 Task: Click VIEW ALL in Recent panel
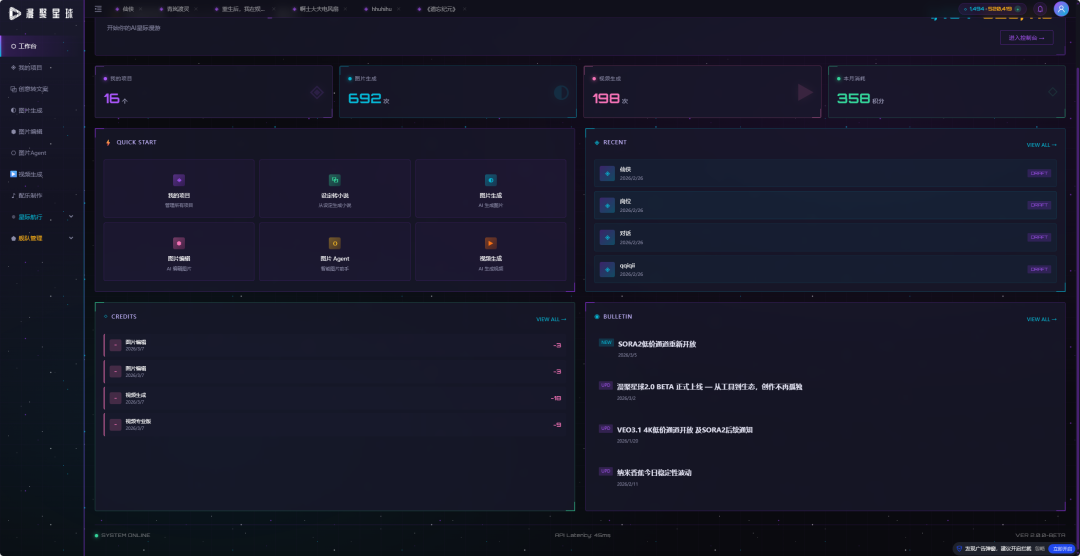[x=1041, y=145]
